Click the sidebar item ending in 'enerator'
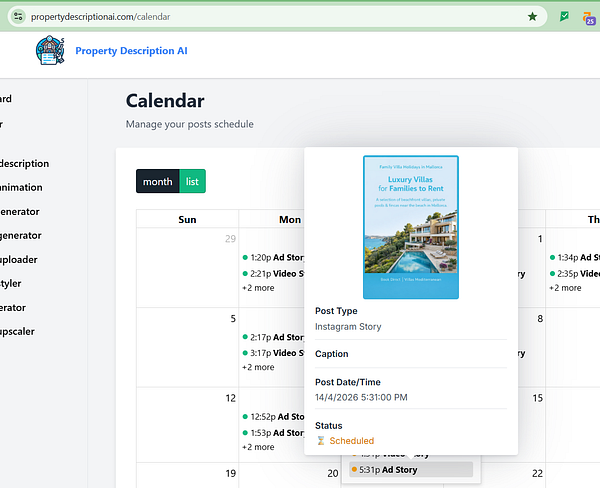Viewport: 600px width, 488px height. (x=20, y=211)
